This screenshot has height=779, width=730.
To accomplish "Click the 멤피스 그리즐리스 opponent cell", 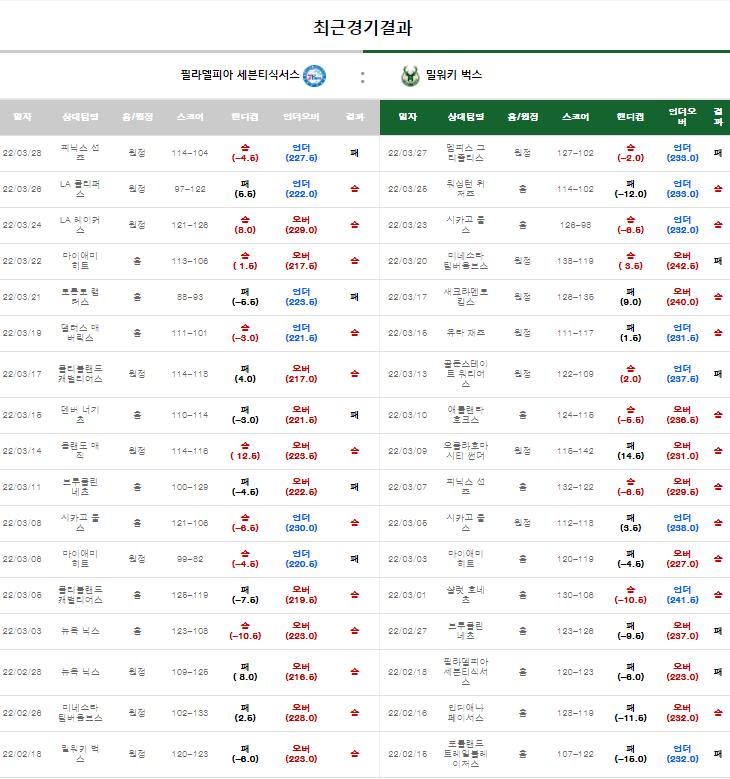I will click(466, 153).
